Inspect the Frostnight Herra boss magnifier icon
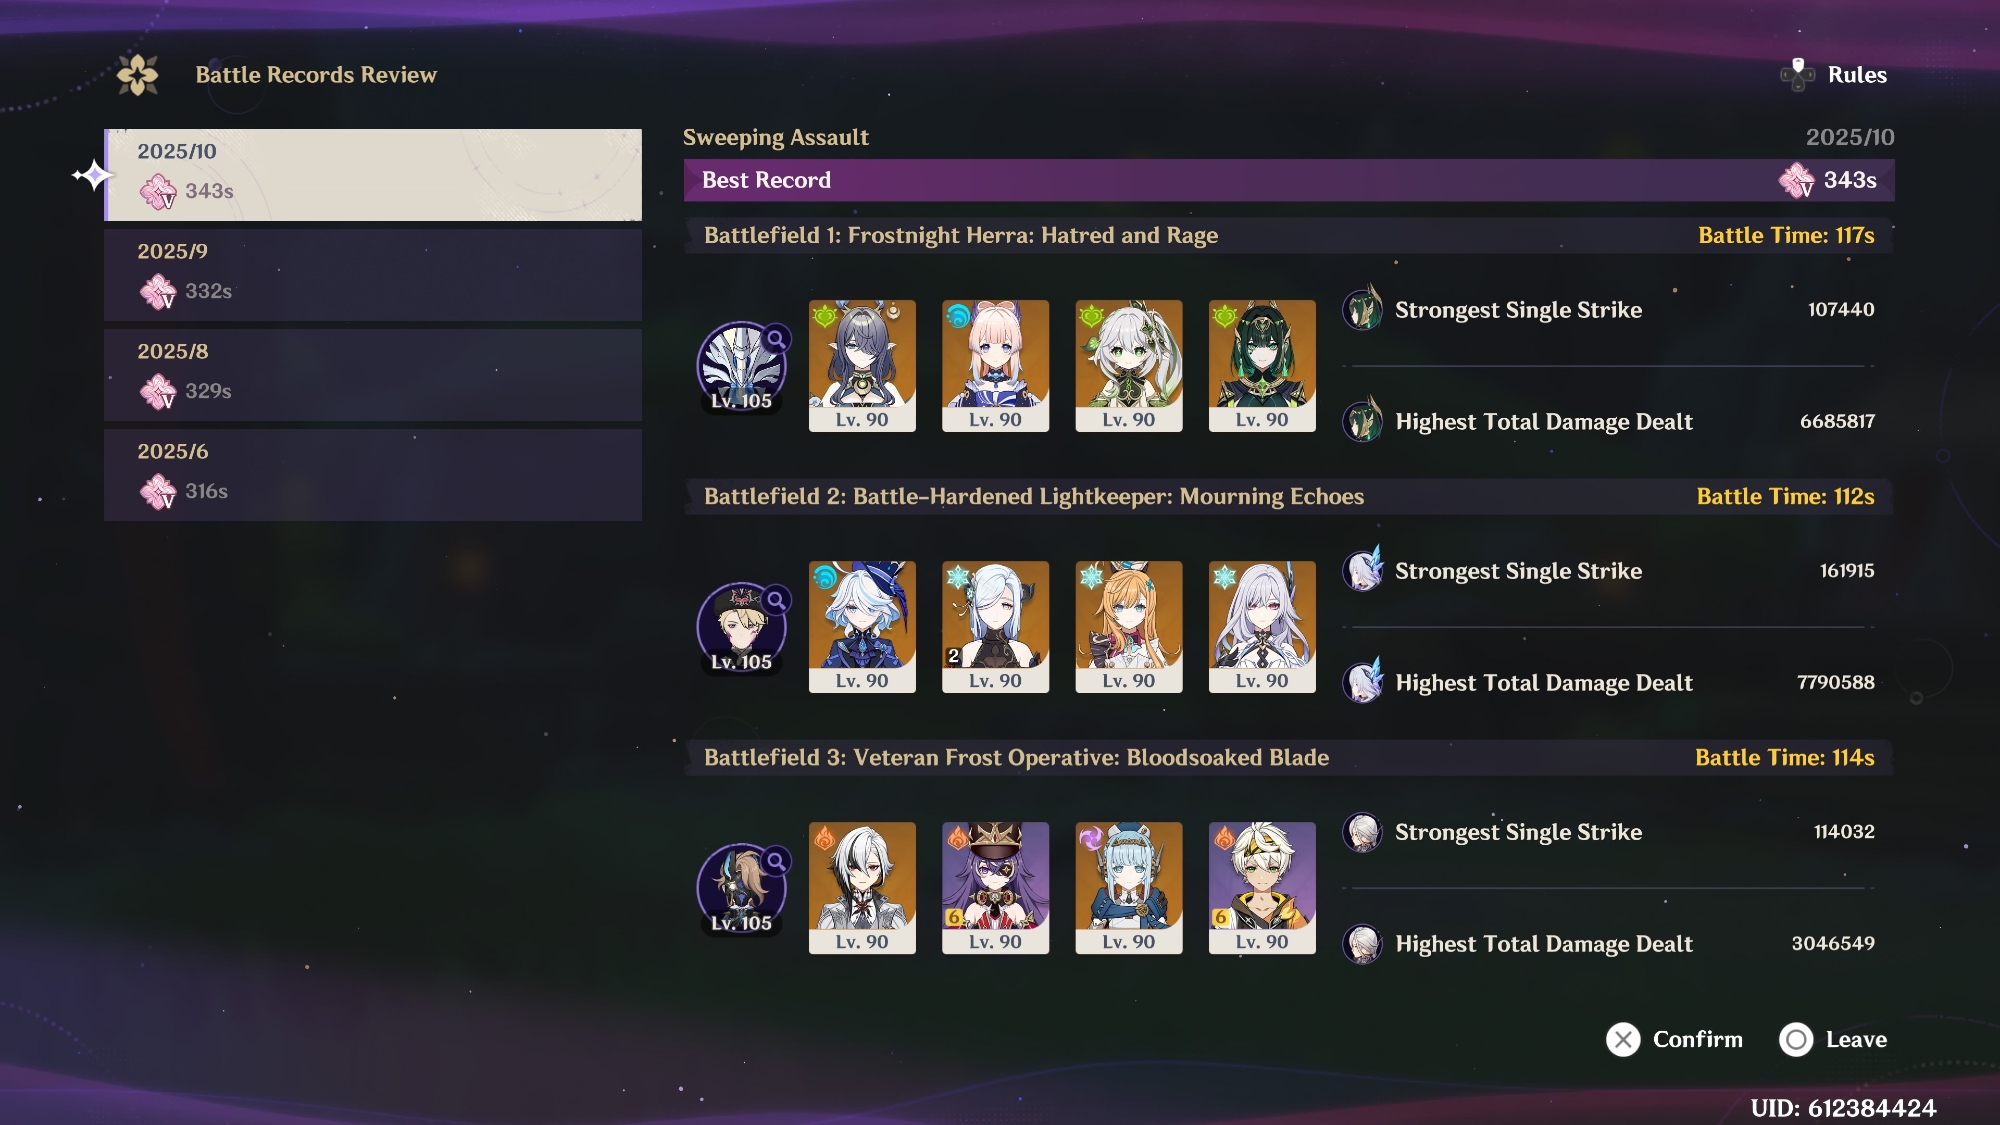Image resolution: width=2000 pixels, height=1125 pixels. coord(776,339)
